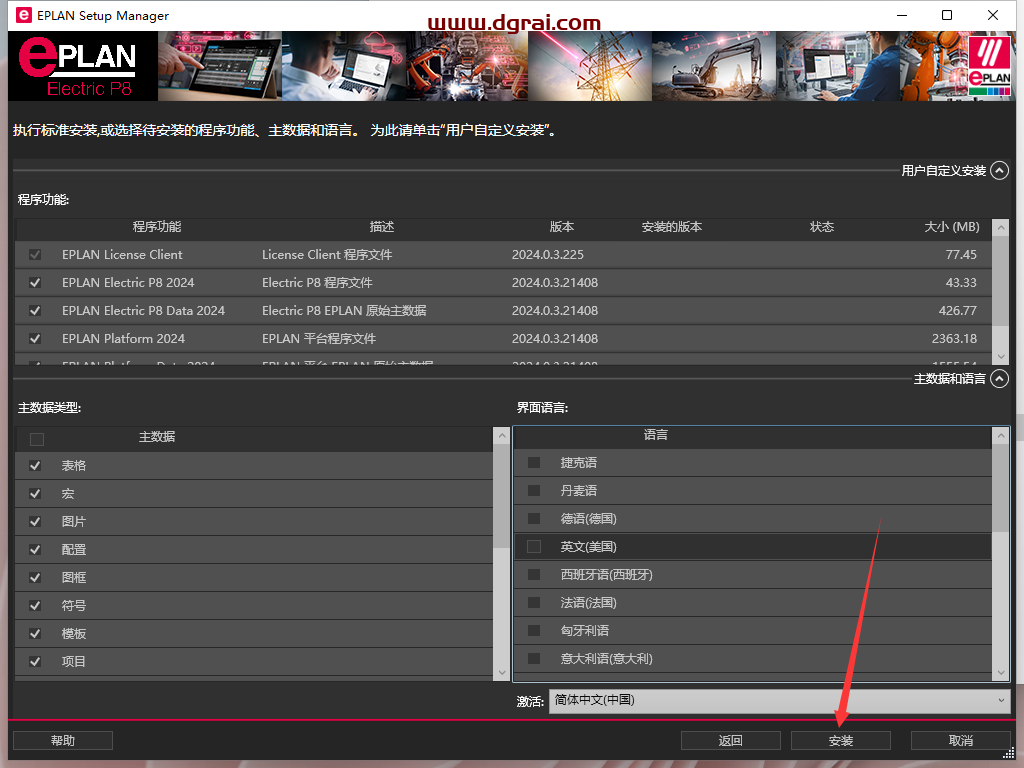Click master data list scrollbar down arrow
This screenshot has width=1024, height=768.
tap(502, 672)
